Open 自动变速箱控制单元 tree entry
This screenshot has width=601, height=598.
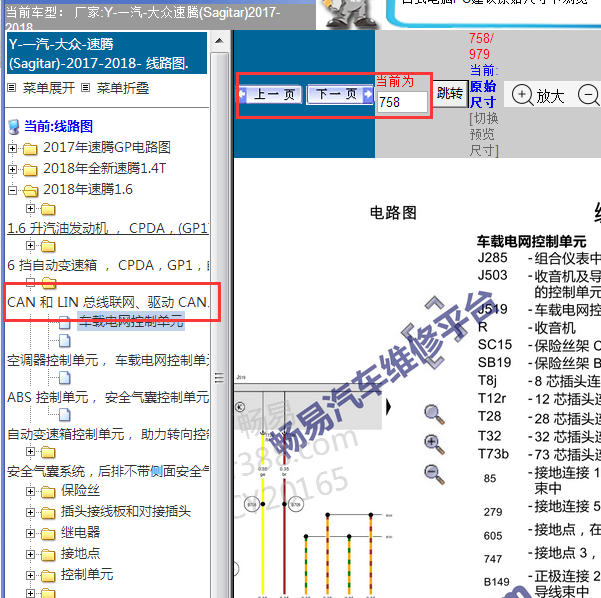(x=108, y=435)
